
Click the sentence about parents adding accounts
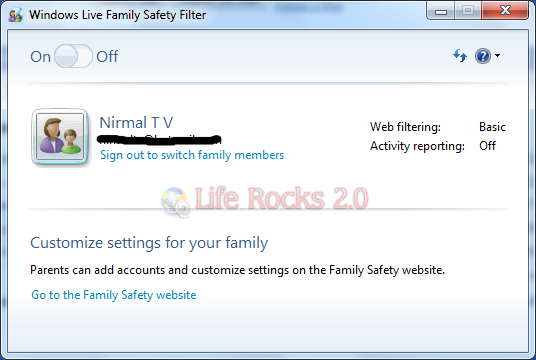[x=237, y=270]
